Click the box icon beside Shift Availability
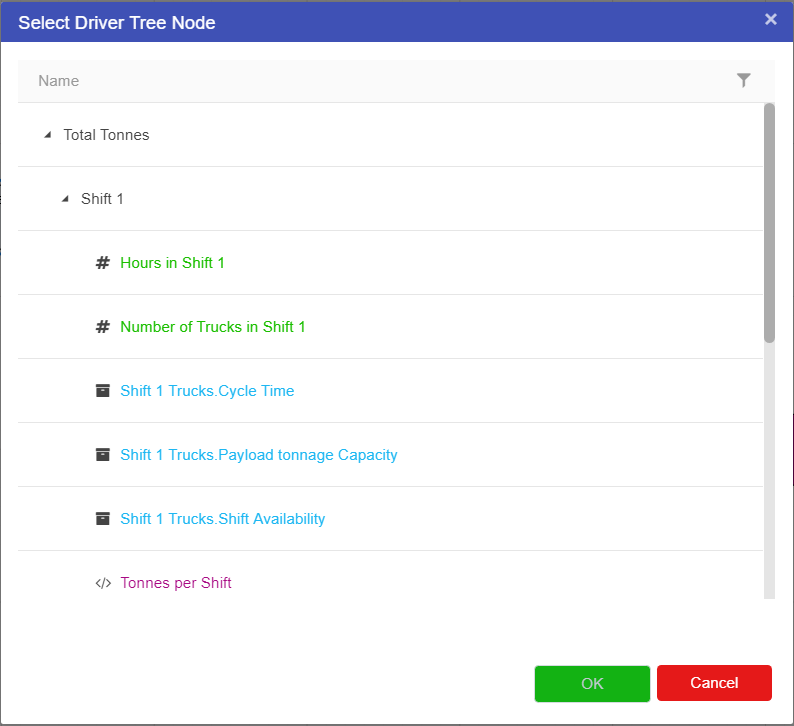Image resolution: width=794 pixels, height=726 pixels. point(102,519)
